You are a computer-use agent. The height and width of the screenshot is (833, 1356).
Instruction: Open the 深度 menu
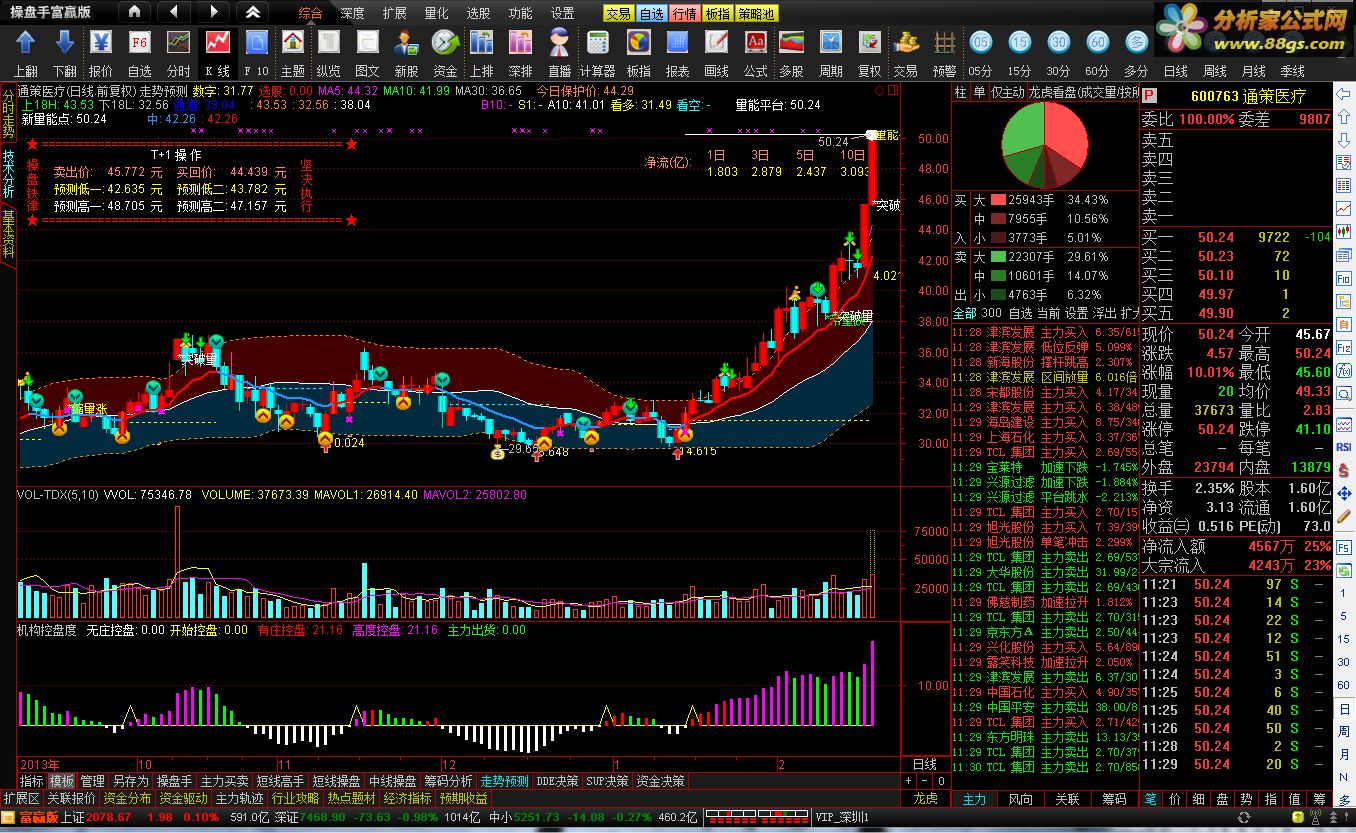click(x=352, y=13)
